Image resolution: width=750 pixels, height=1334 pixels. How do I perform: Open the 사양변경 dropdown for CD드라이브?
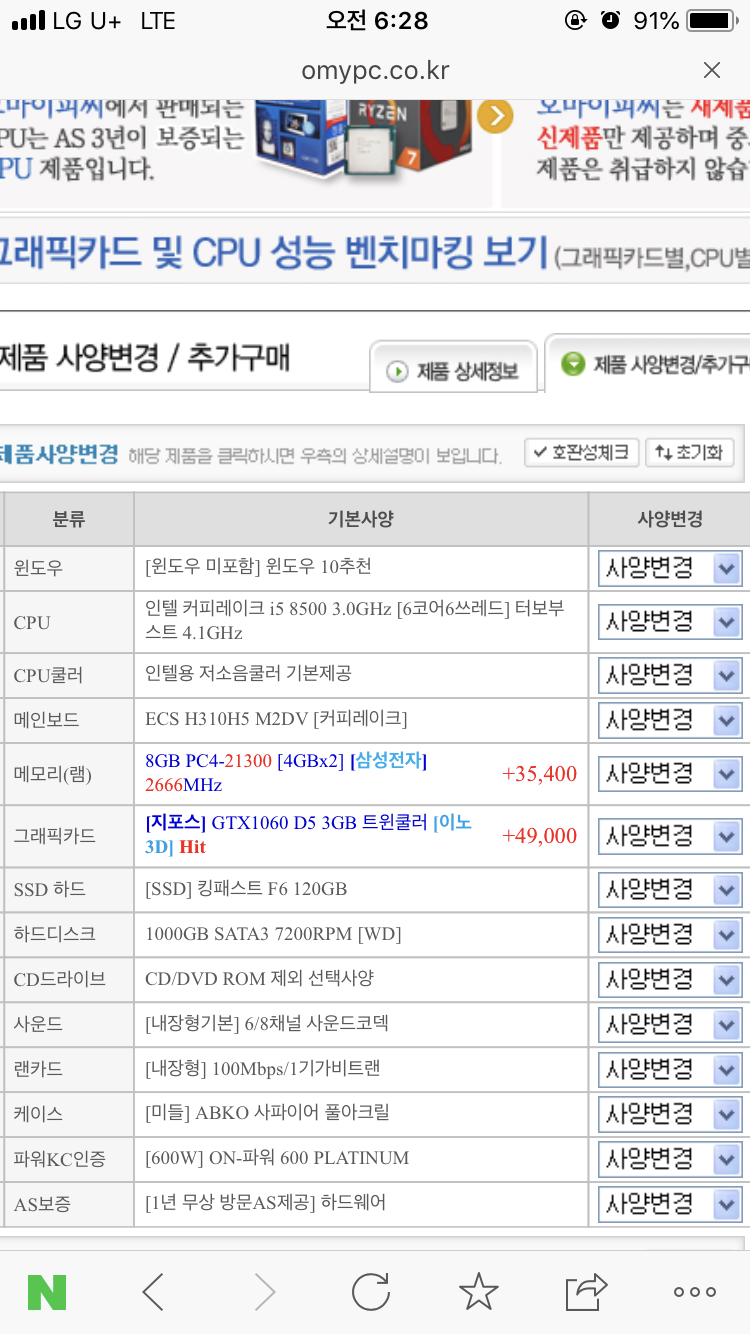click(x=670, y=979)
